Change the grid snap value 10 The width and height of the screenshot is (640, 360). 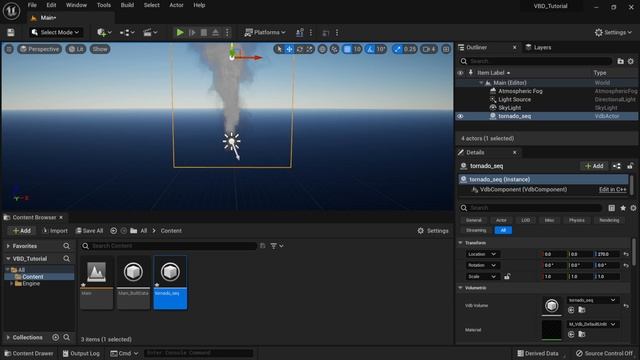[x=357, y=49]
